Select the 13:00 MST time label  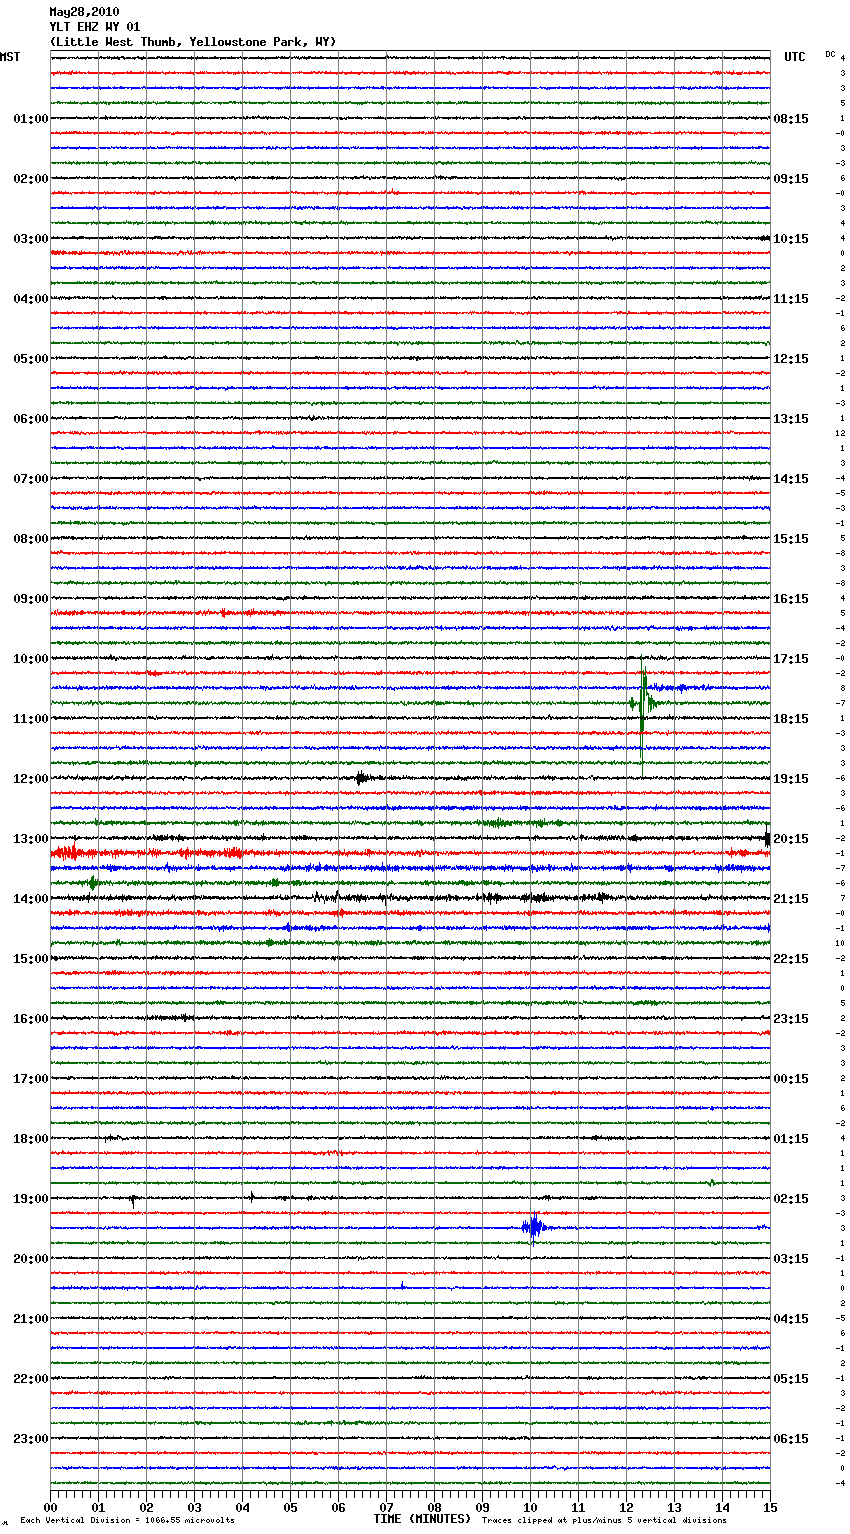click(30, 839)
